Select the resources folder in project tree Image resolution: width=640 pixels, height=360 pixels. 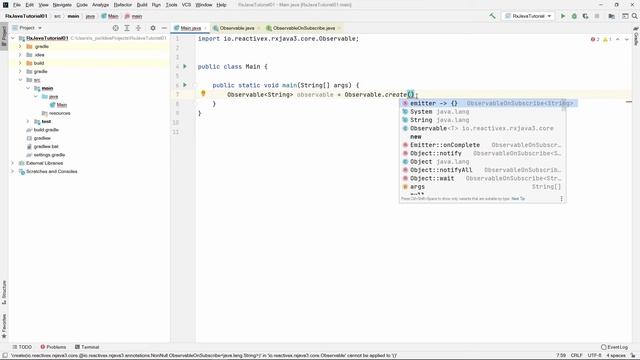click(x=59, y=113)
